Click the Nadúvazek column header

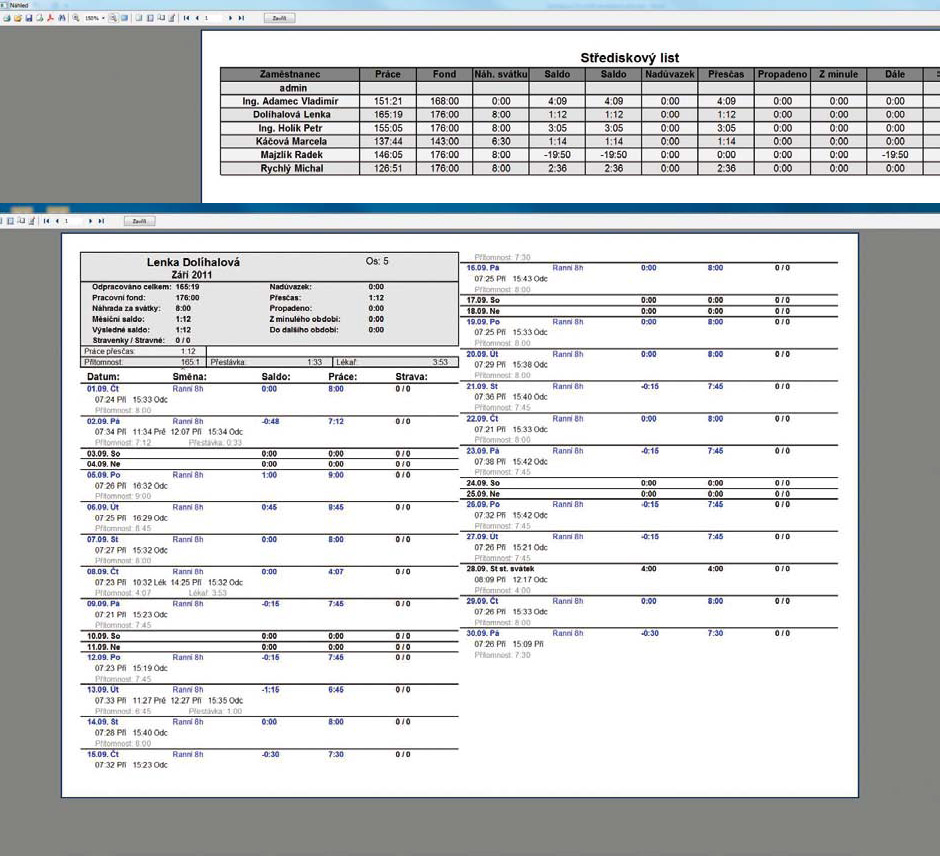tap(670, 74)
